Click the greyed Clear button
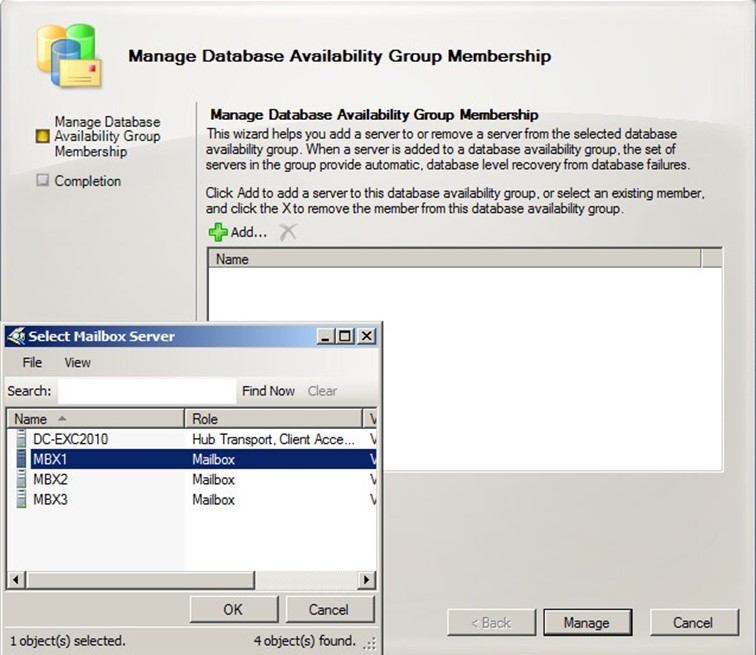 [323, 391]
